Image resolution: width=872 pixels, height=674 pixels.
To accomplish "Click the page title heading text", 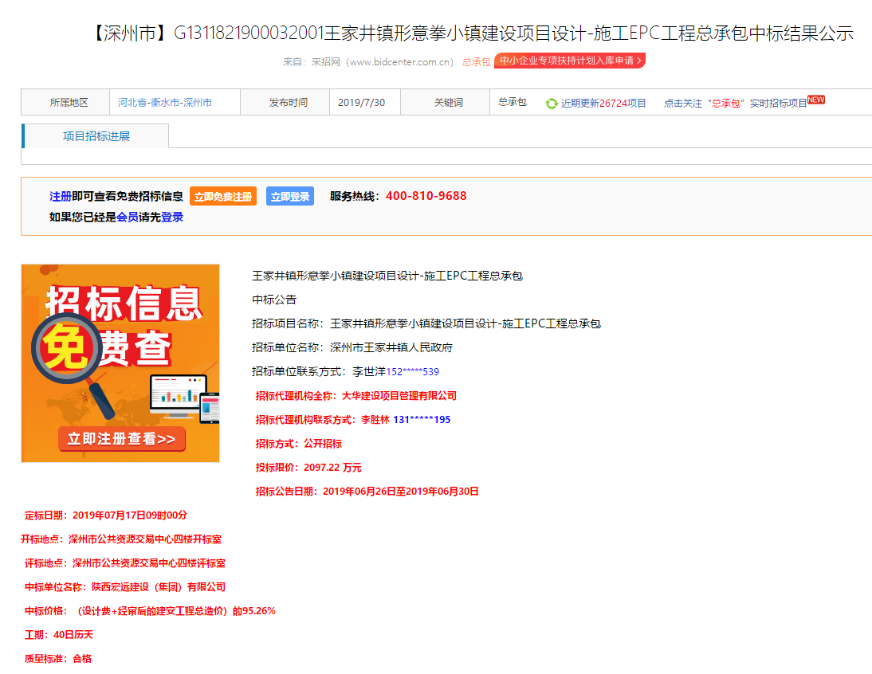I will pyautogui.click(x=465, y=33).
